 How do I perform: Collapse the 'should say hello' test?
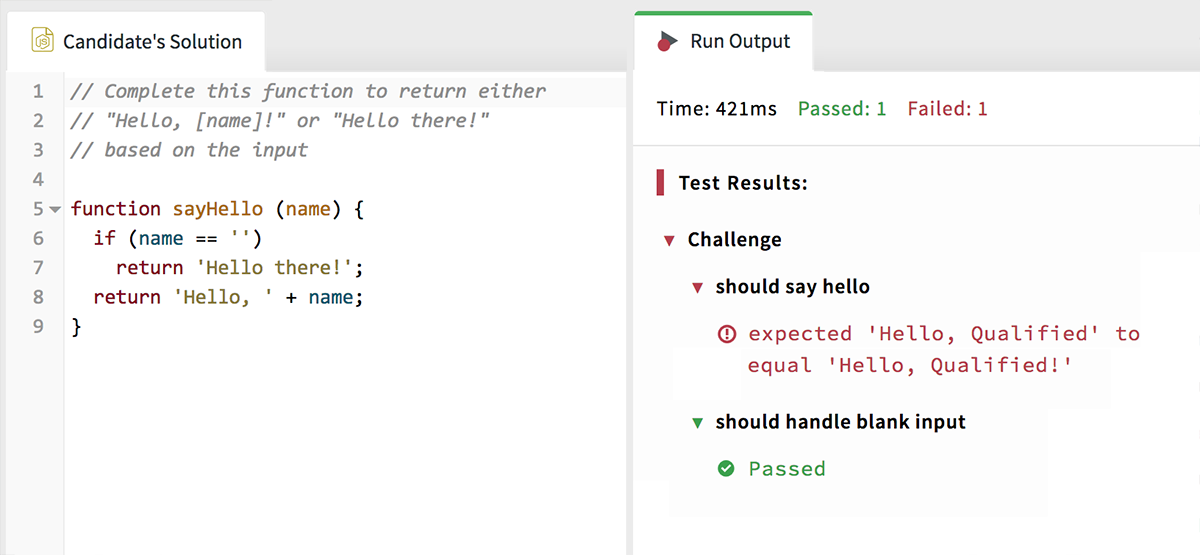click(698, 287)
